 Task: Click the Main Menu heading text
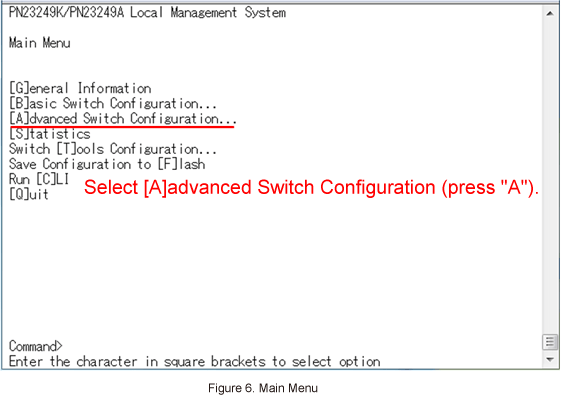click(40, 43)
